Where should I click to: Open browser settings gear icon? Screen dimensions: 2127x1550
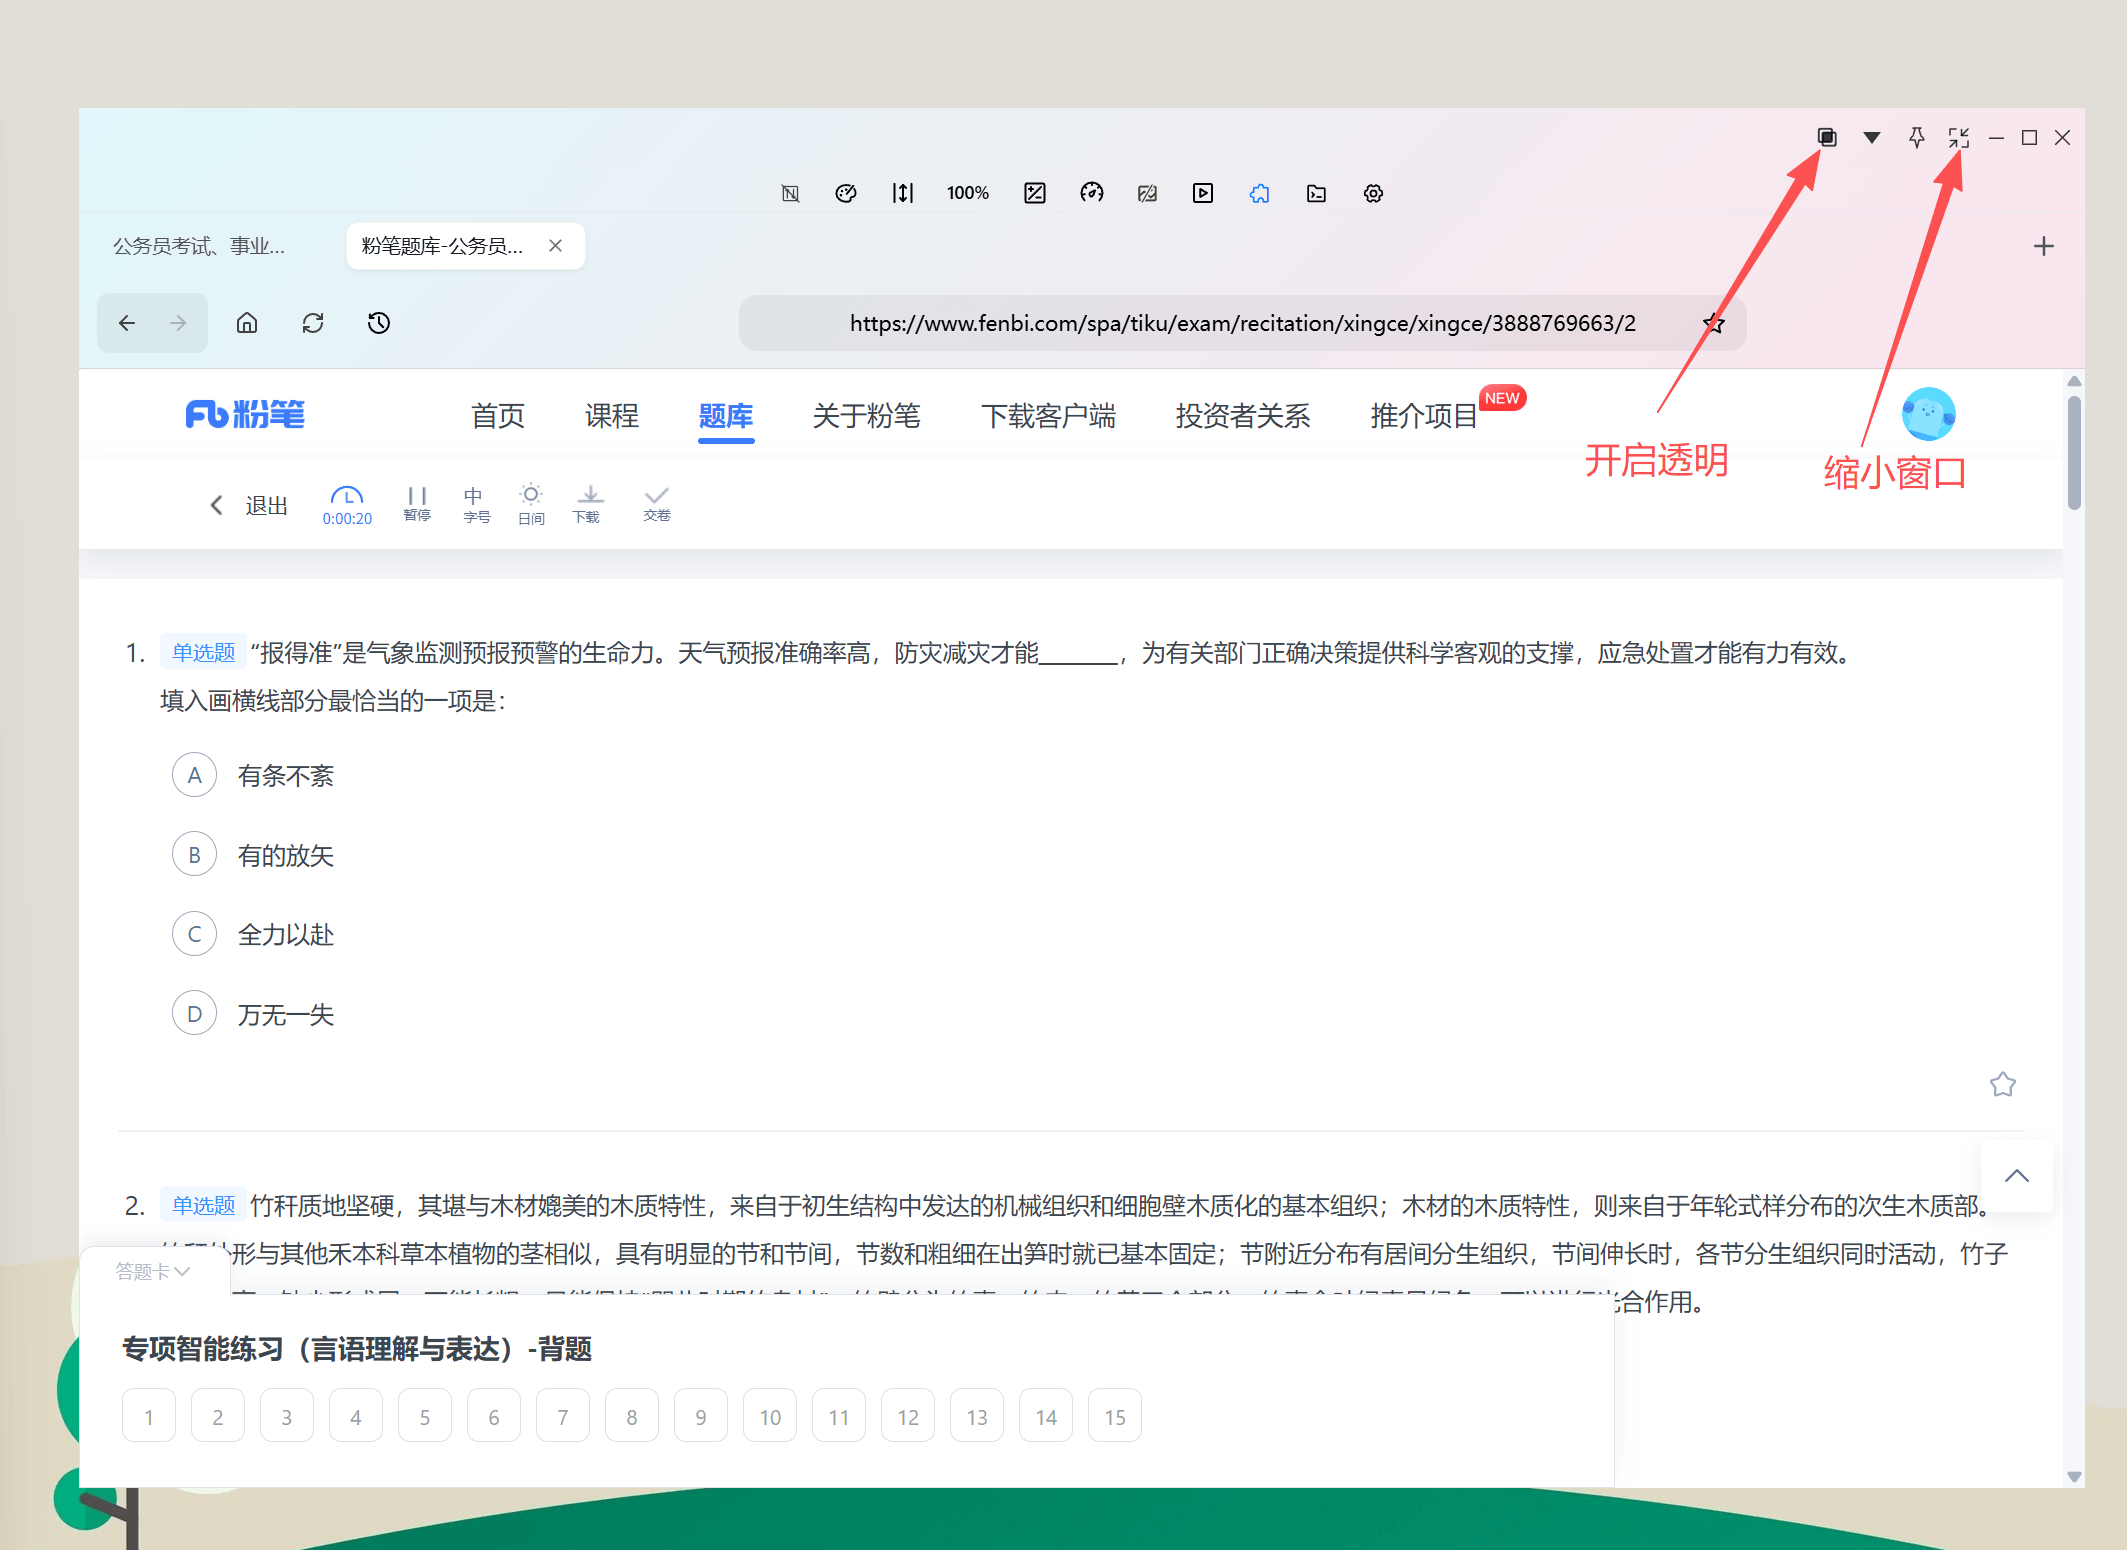[x=1373, y=193]
